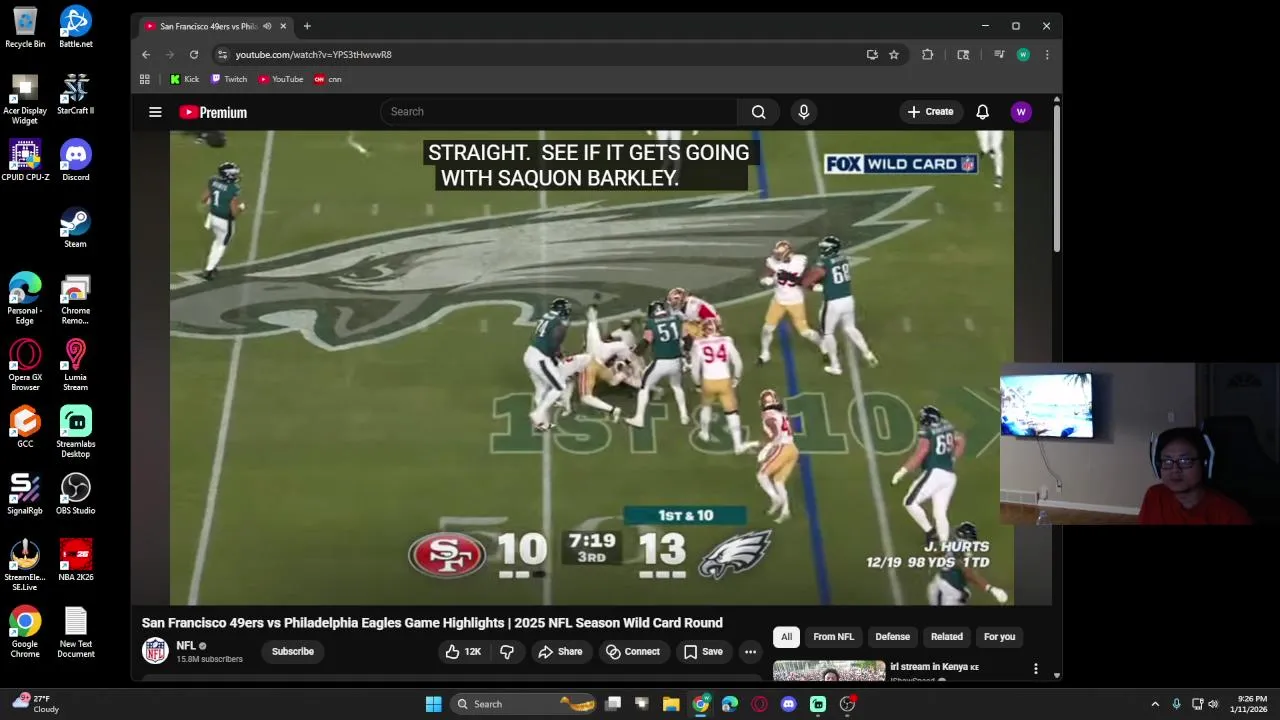This screenshot has height=720, width=1280.
Task: Subscribe to the NFL channel
Action: click(293, 651)
